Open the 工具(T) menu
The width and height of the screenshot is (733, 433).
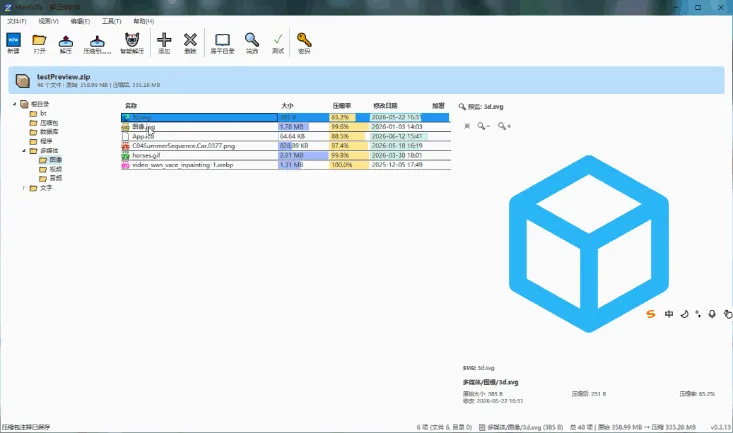point(111,21)
